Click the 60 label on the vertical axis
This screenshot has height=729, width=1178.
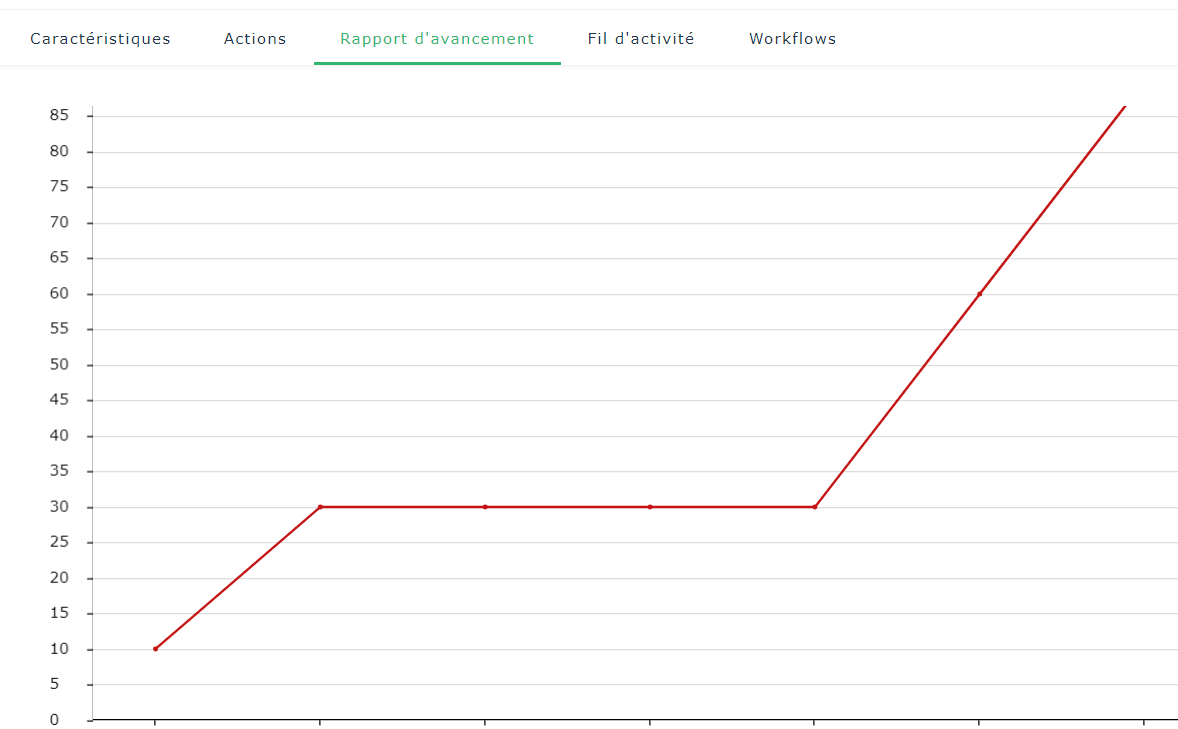pyautogui.click(x=59, y=294)
